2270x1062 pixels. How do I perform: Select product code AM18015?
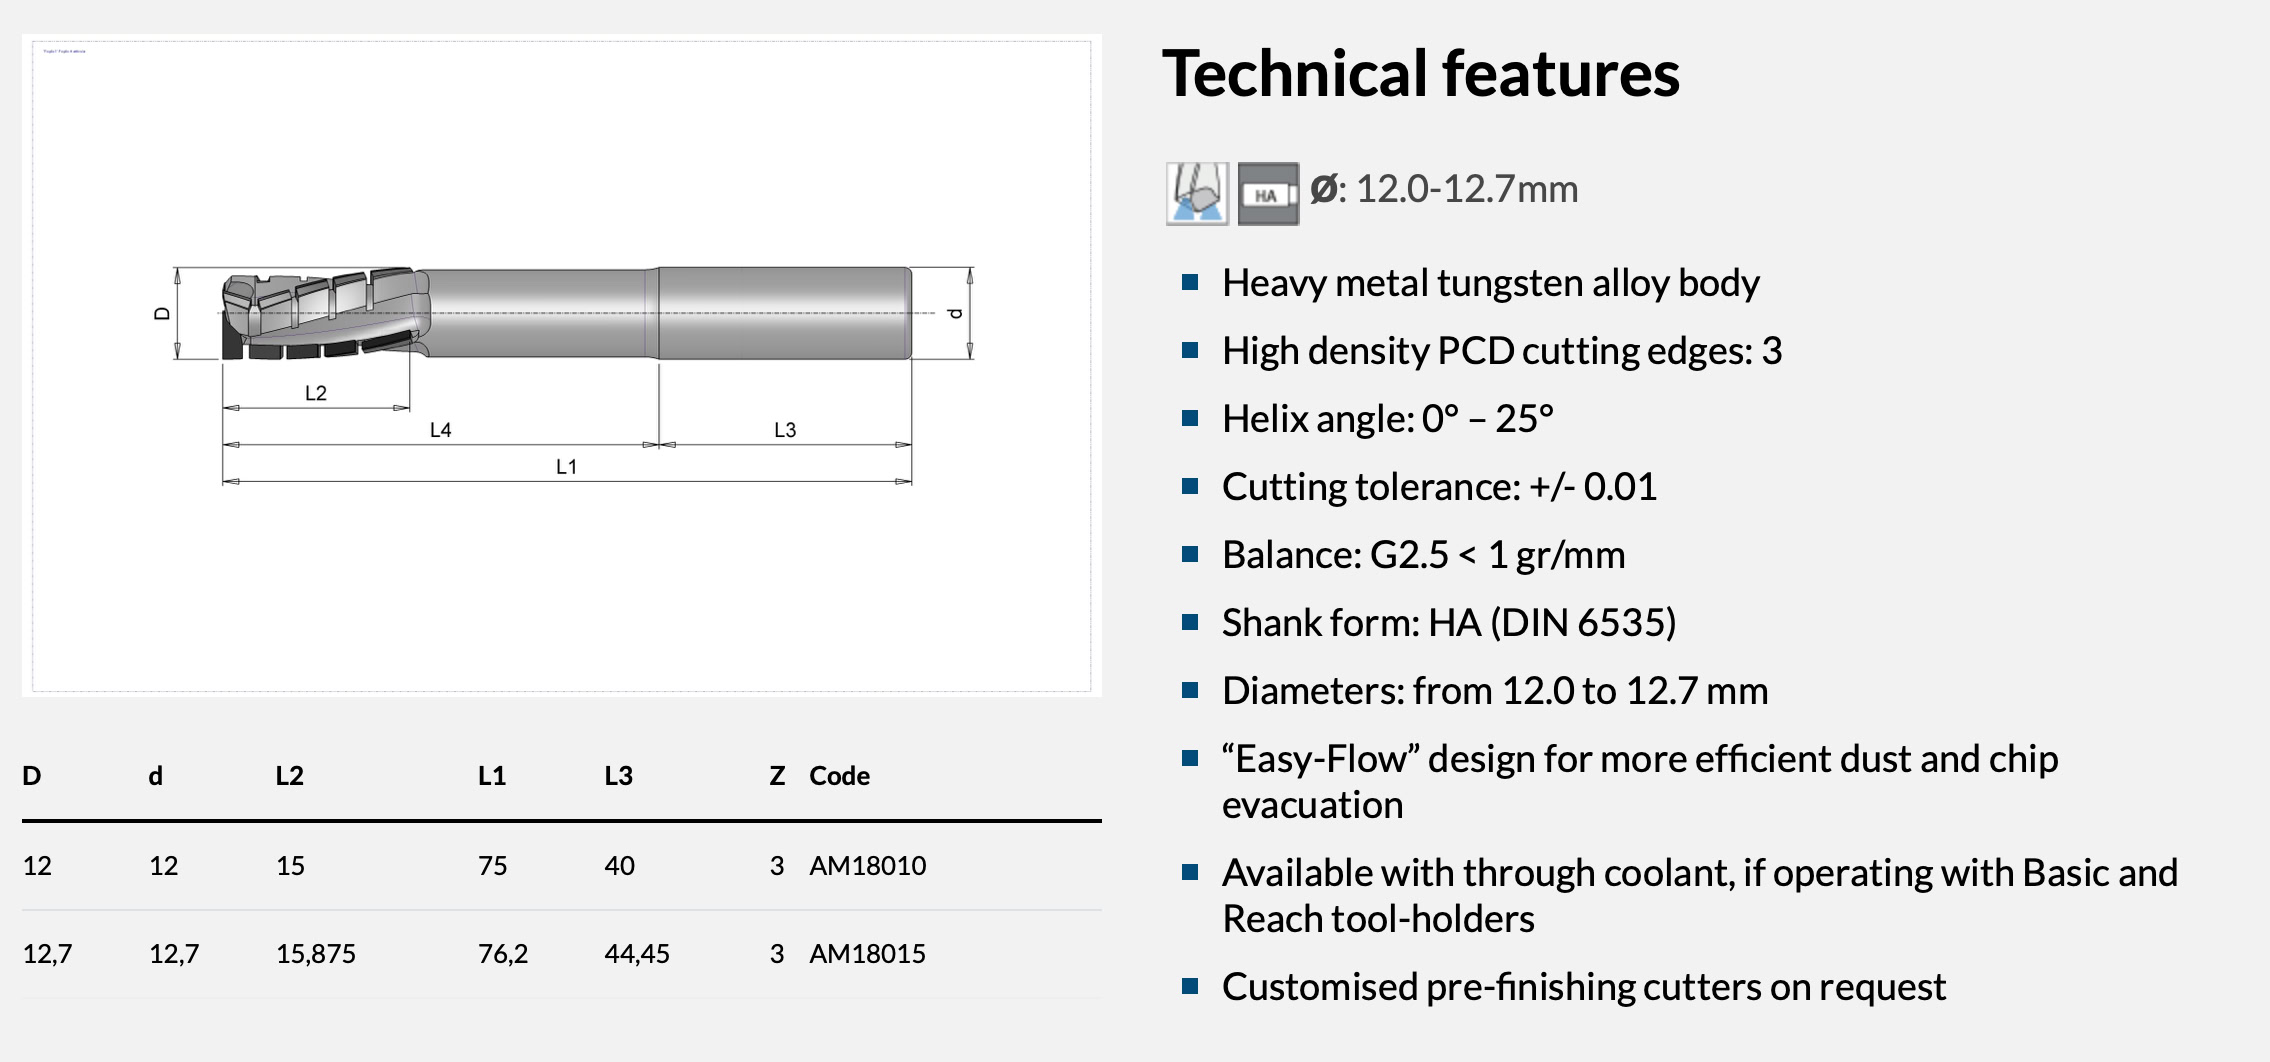point(867,954)
